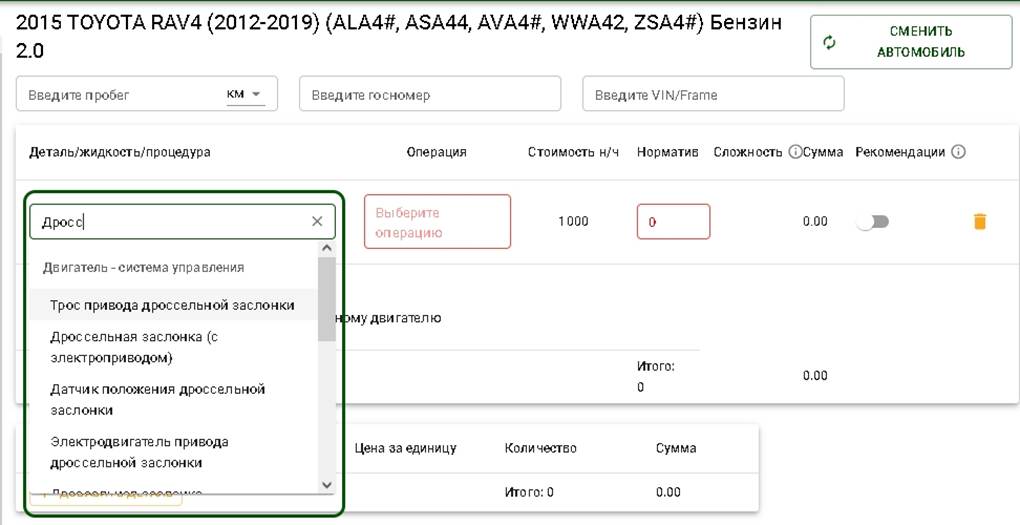
Task: Click the Стоимость н/ч value 1000
Action: [x=573, y=221]
